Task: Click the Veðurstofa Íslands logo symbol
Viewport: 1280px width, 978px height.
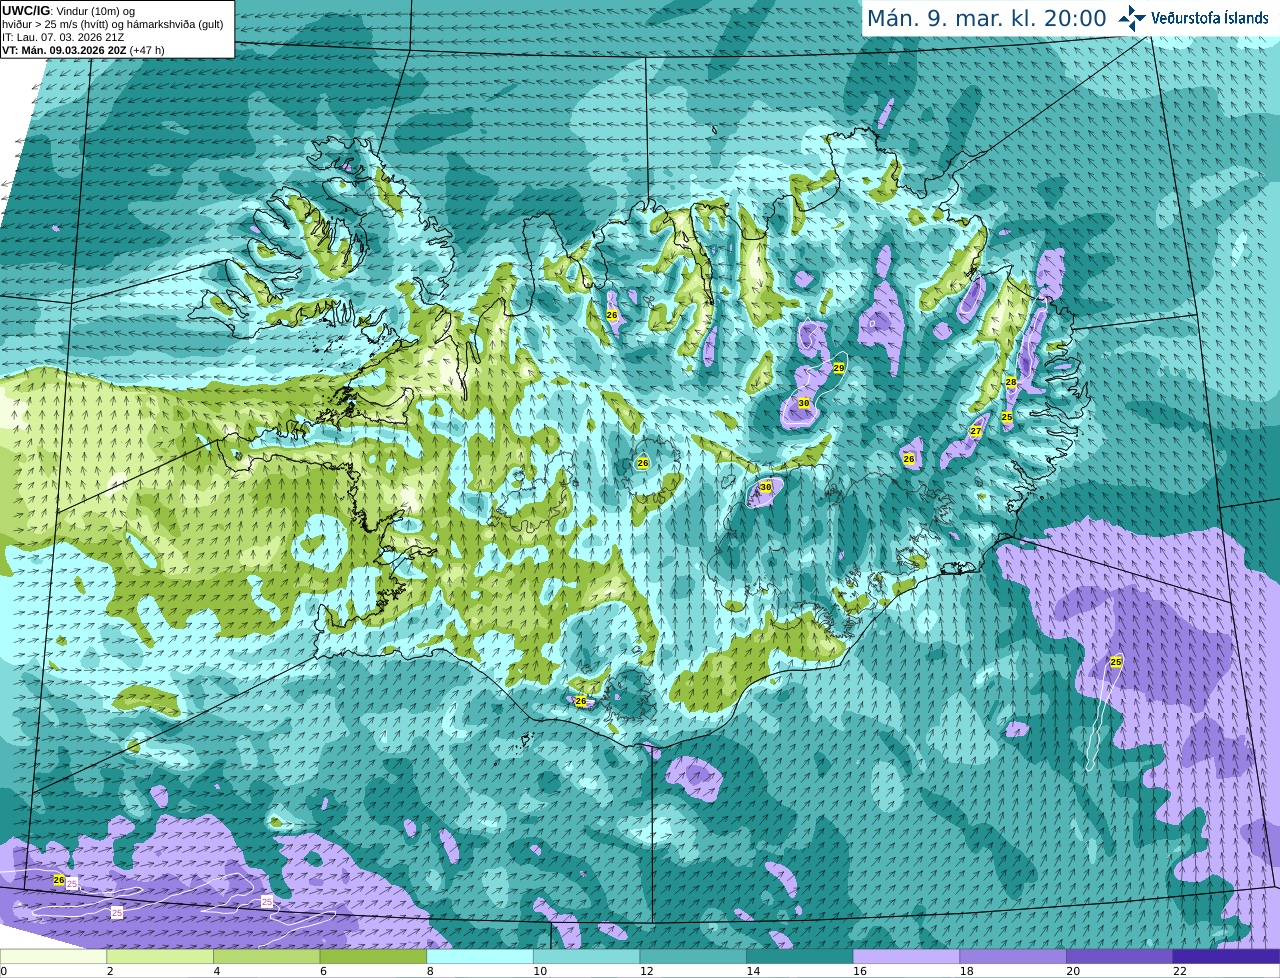Action: click(1132, 18)
